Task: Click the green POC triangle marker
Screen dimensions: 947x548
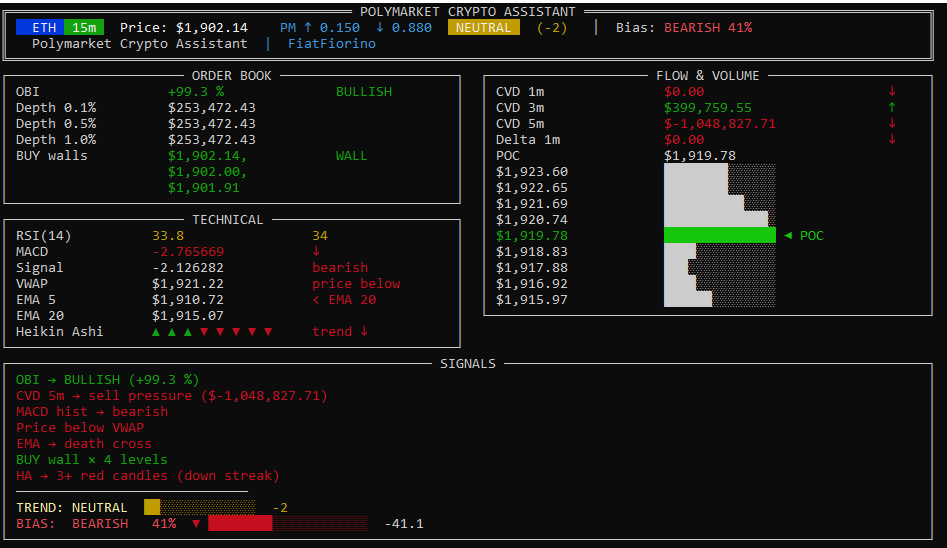Action: click(x=788, y=236)
